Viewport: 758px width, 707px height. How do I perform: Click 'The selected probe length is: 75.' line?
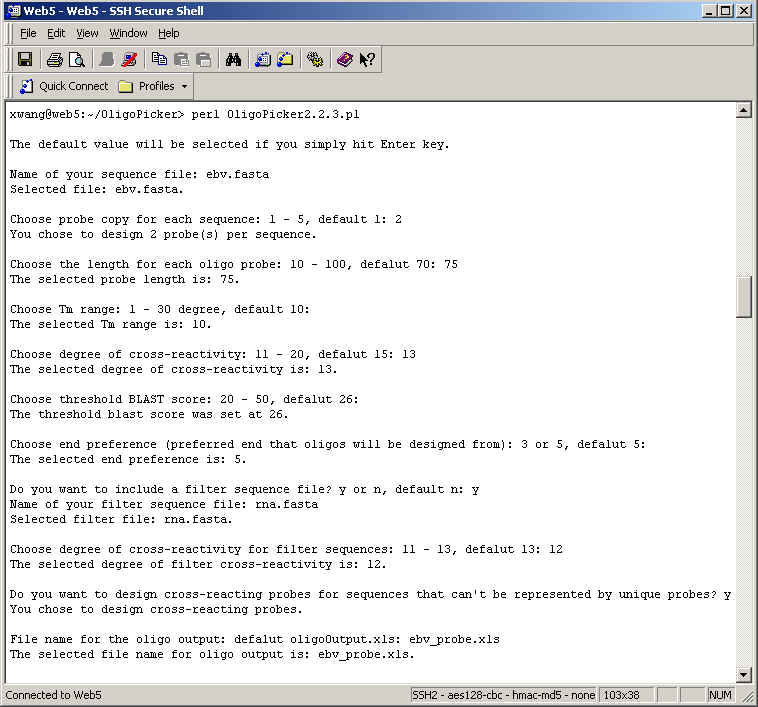pyautogui.click(x=124, y=279)
